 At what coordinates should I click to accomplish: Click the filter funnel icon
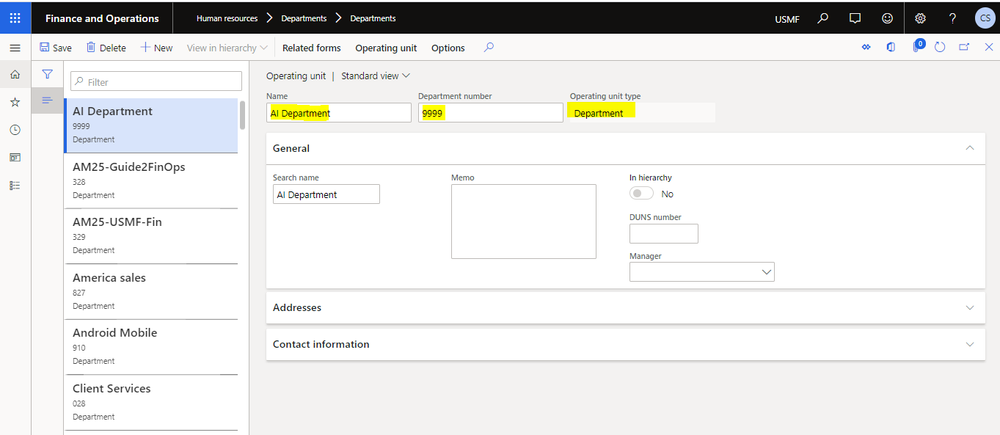click(x=46, y=74)
